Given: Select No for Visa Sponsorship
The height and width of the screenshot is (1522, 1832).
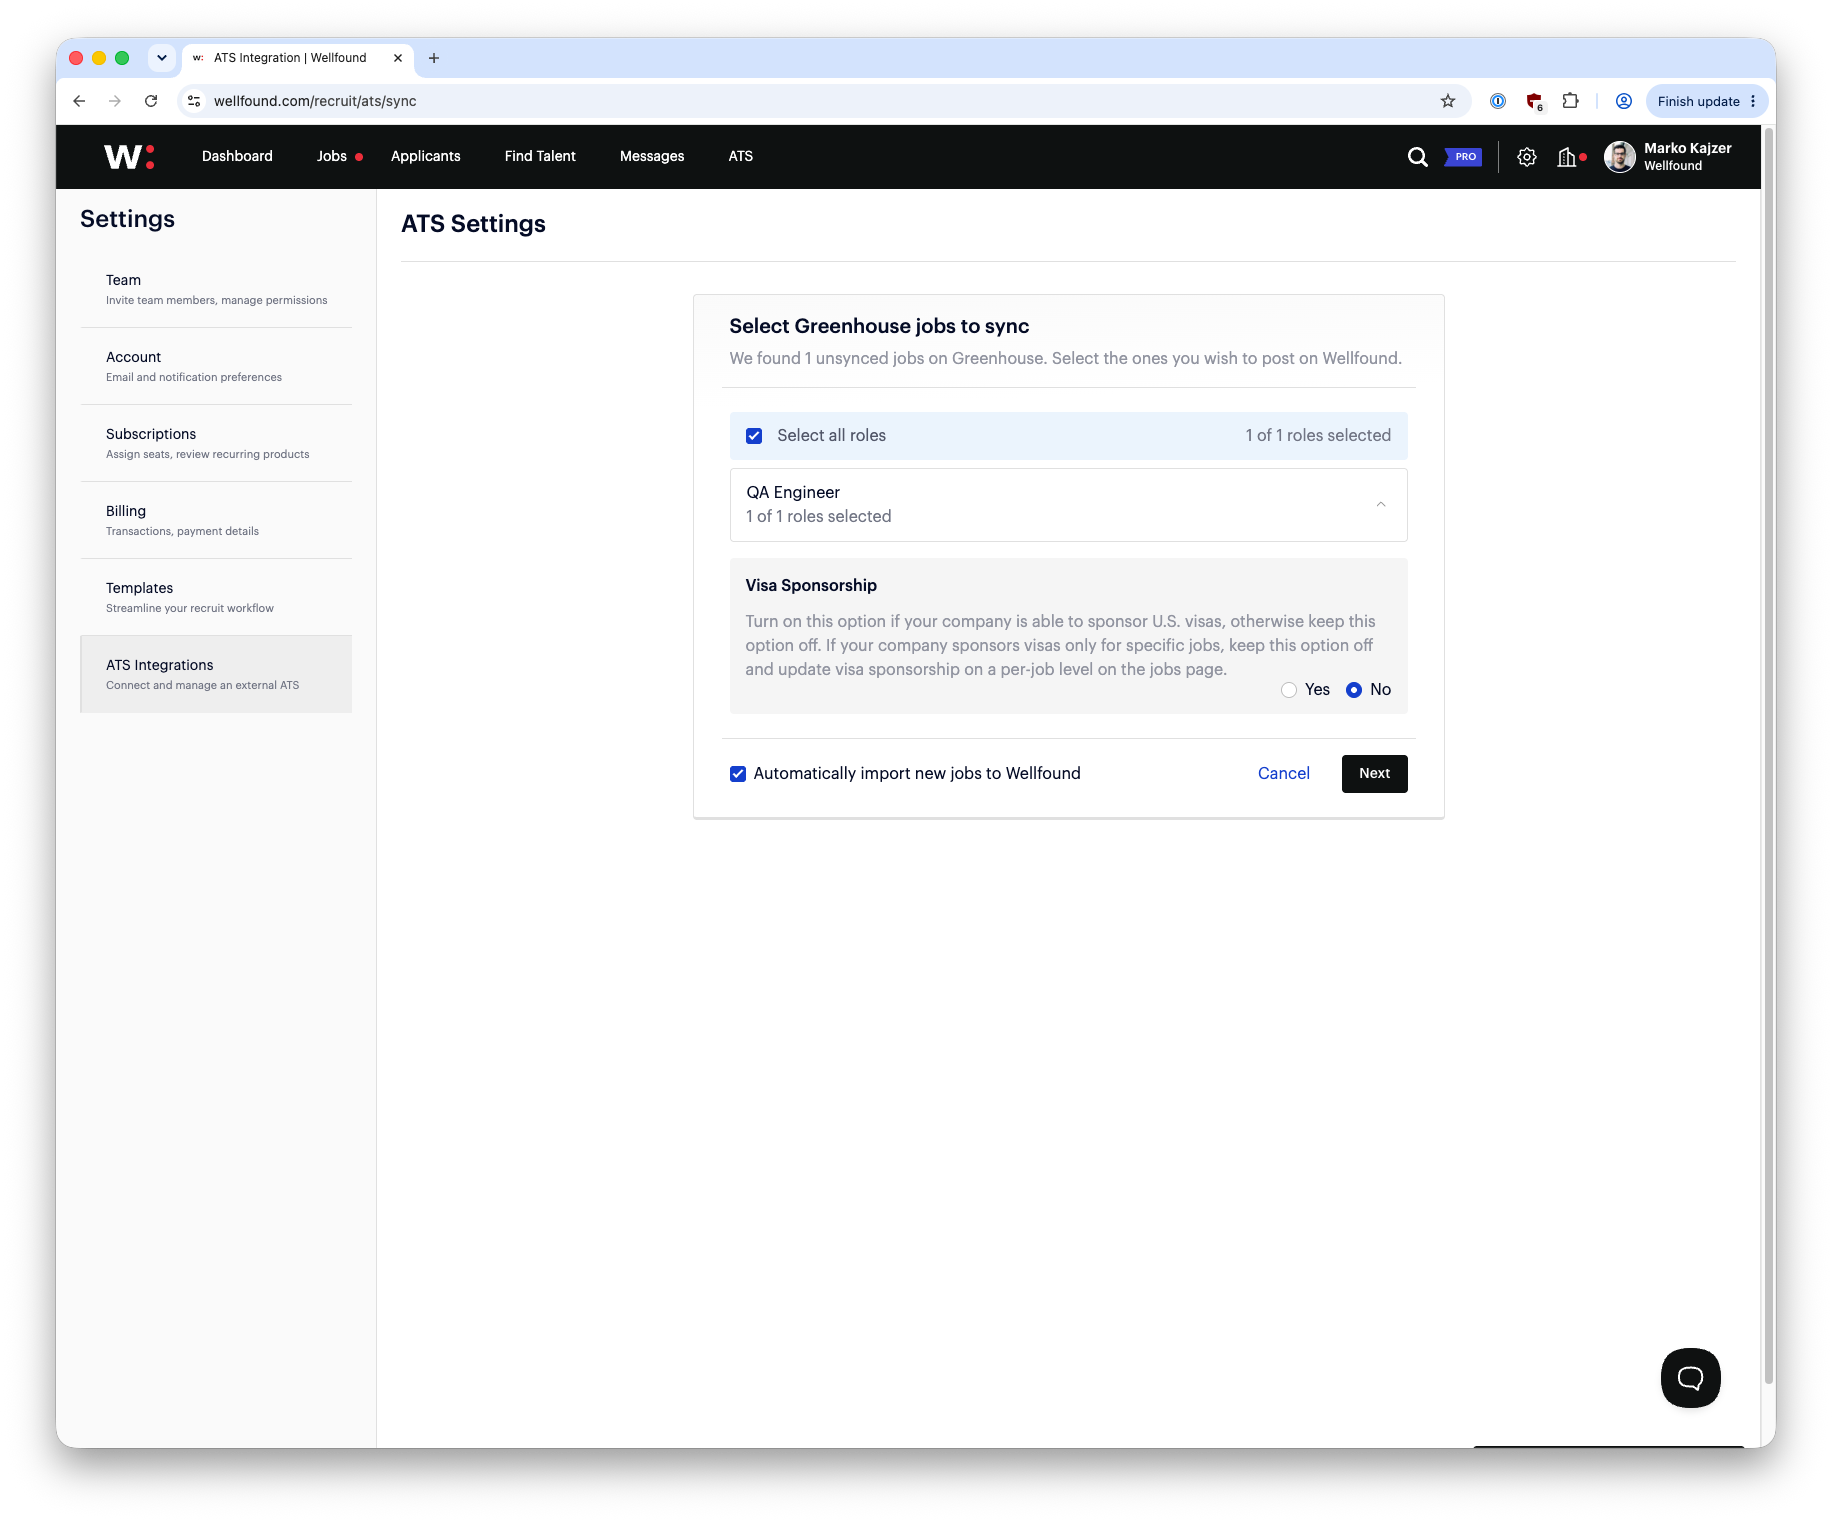Looking at the screenshot, I should tap(1354, 690).
